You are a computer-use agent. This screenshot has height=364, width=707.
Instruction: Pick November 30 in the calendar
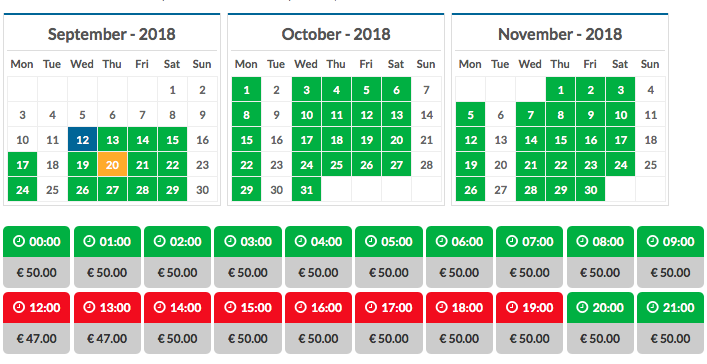pyautogui.click(x=590, y=189)
